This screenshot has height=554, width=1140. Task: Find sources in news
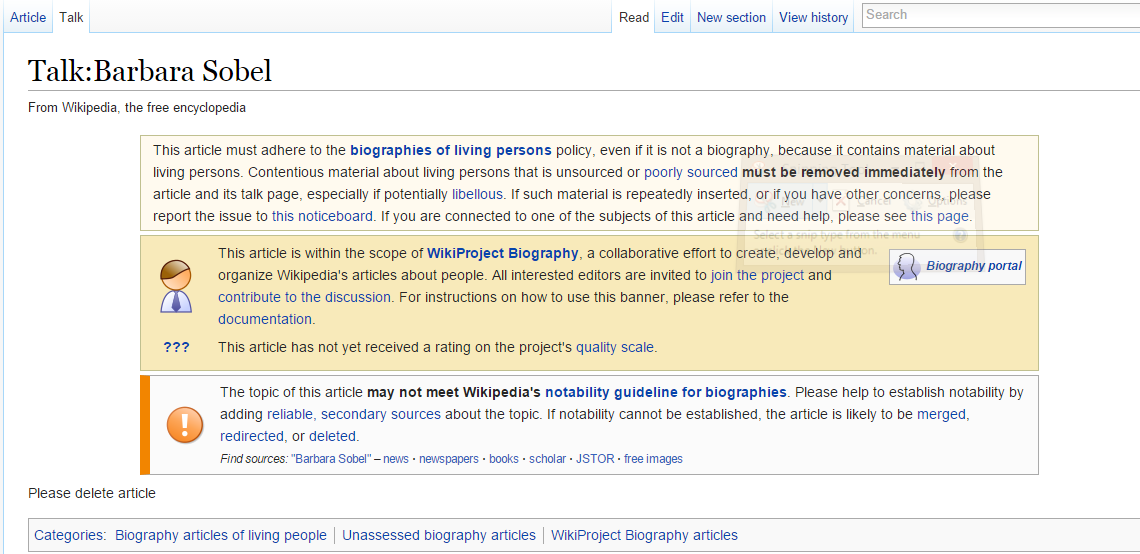[396, 459]
